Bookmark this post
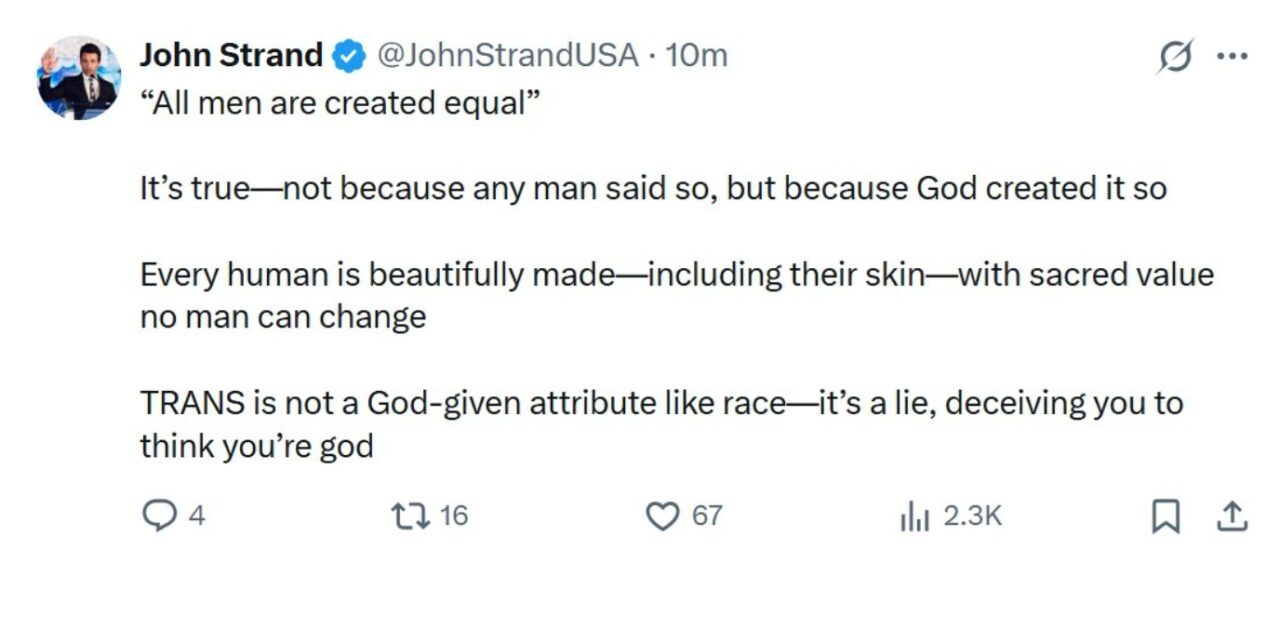 pos(1163,516)
